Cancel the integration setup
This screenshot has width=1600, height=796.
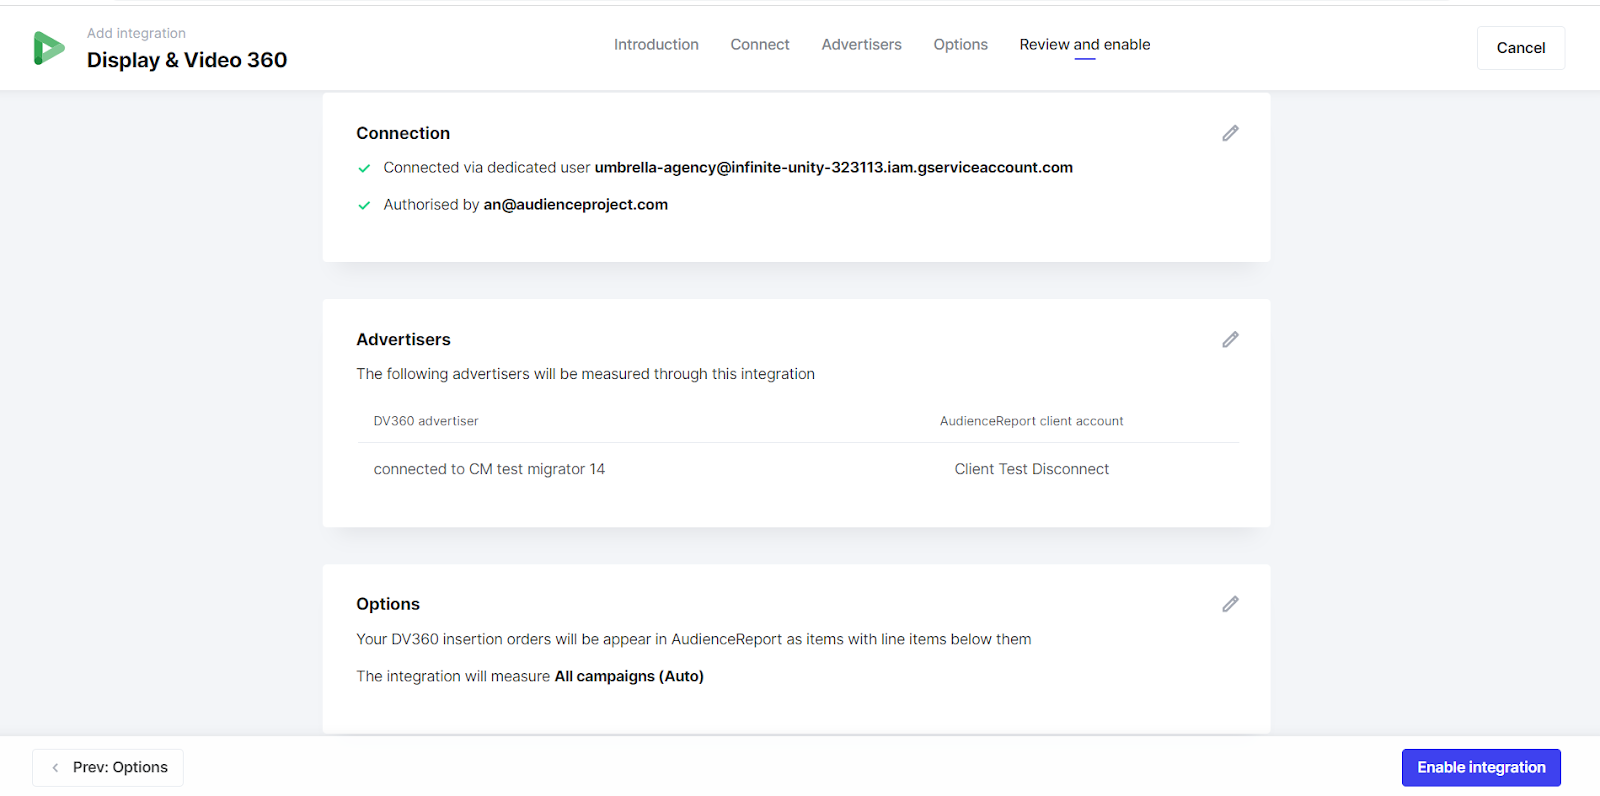pyautogui.click(x=1520, y=48)
